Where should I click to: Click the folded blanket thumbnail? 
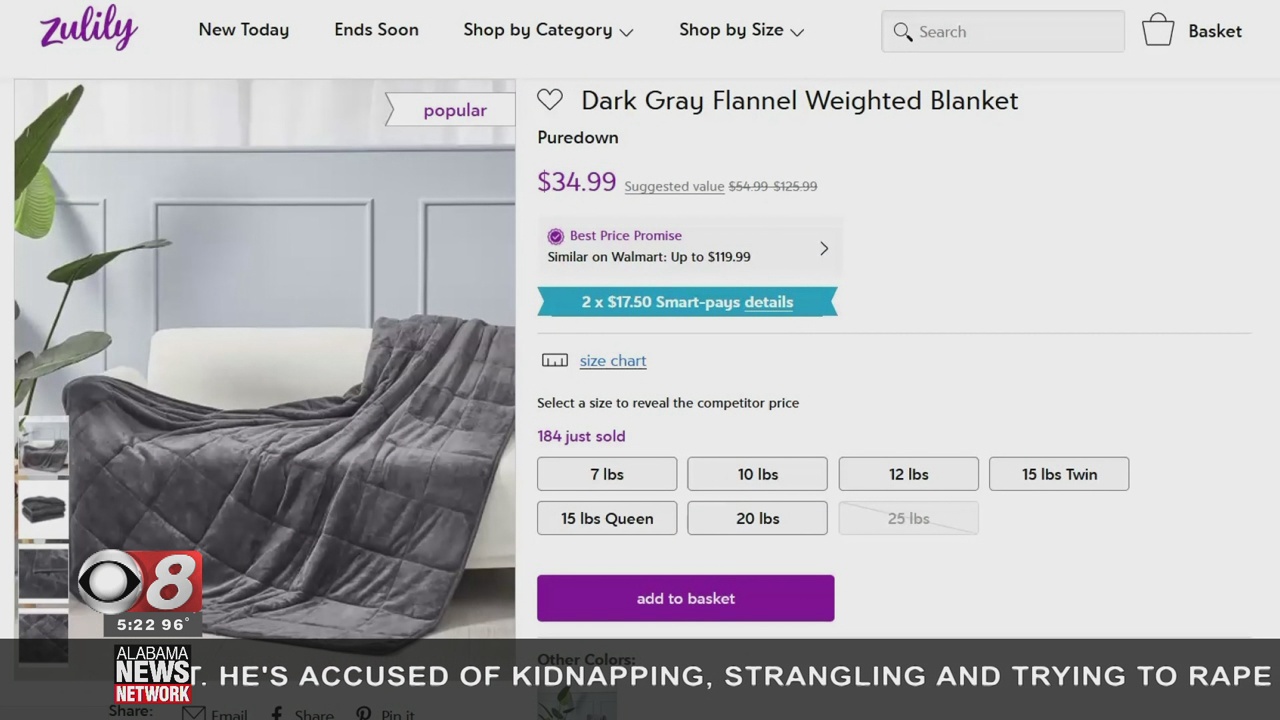pyautogui.click(x=43, y=508)
